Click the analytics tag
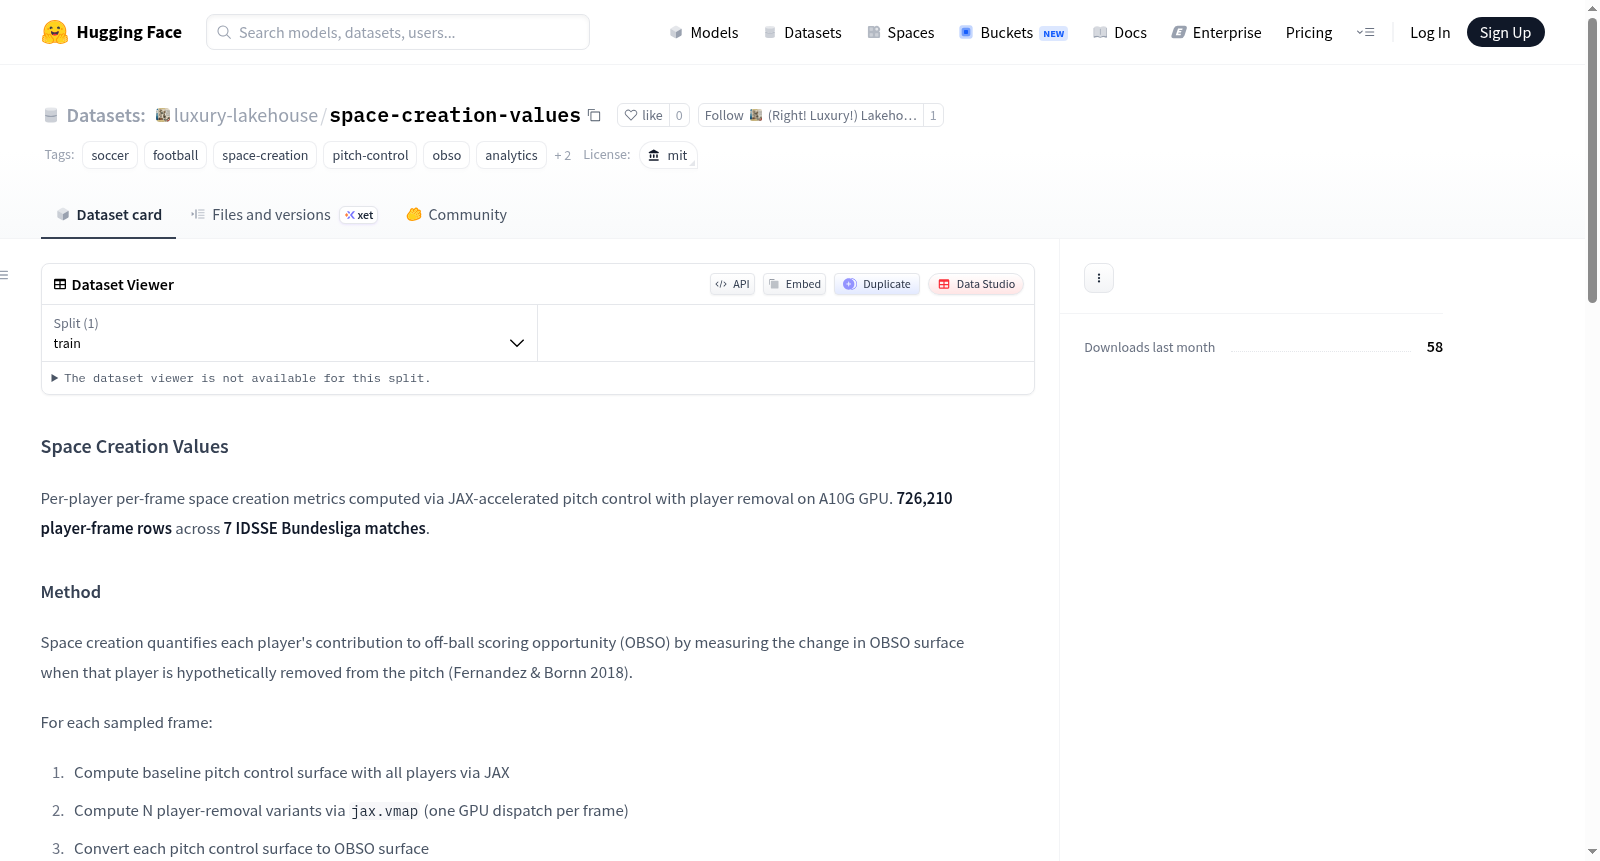This screenshot has width=1600, height=861. click(511, 155)
